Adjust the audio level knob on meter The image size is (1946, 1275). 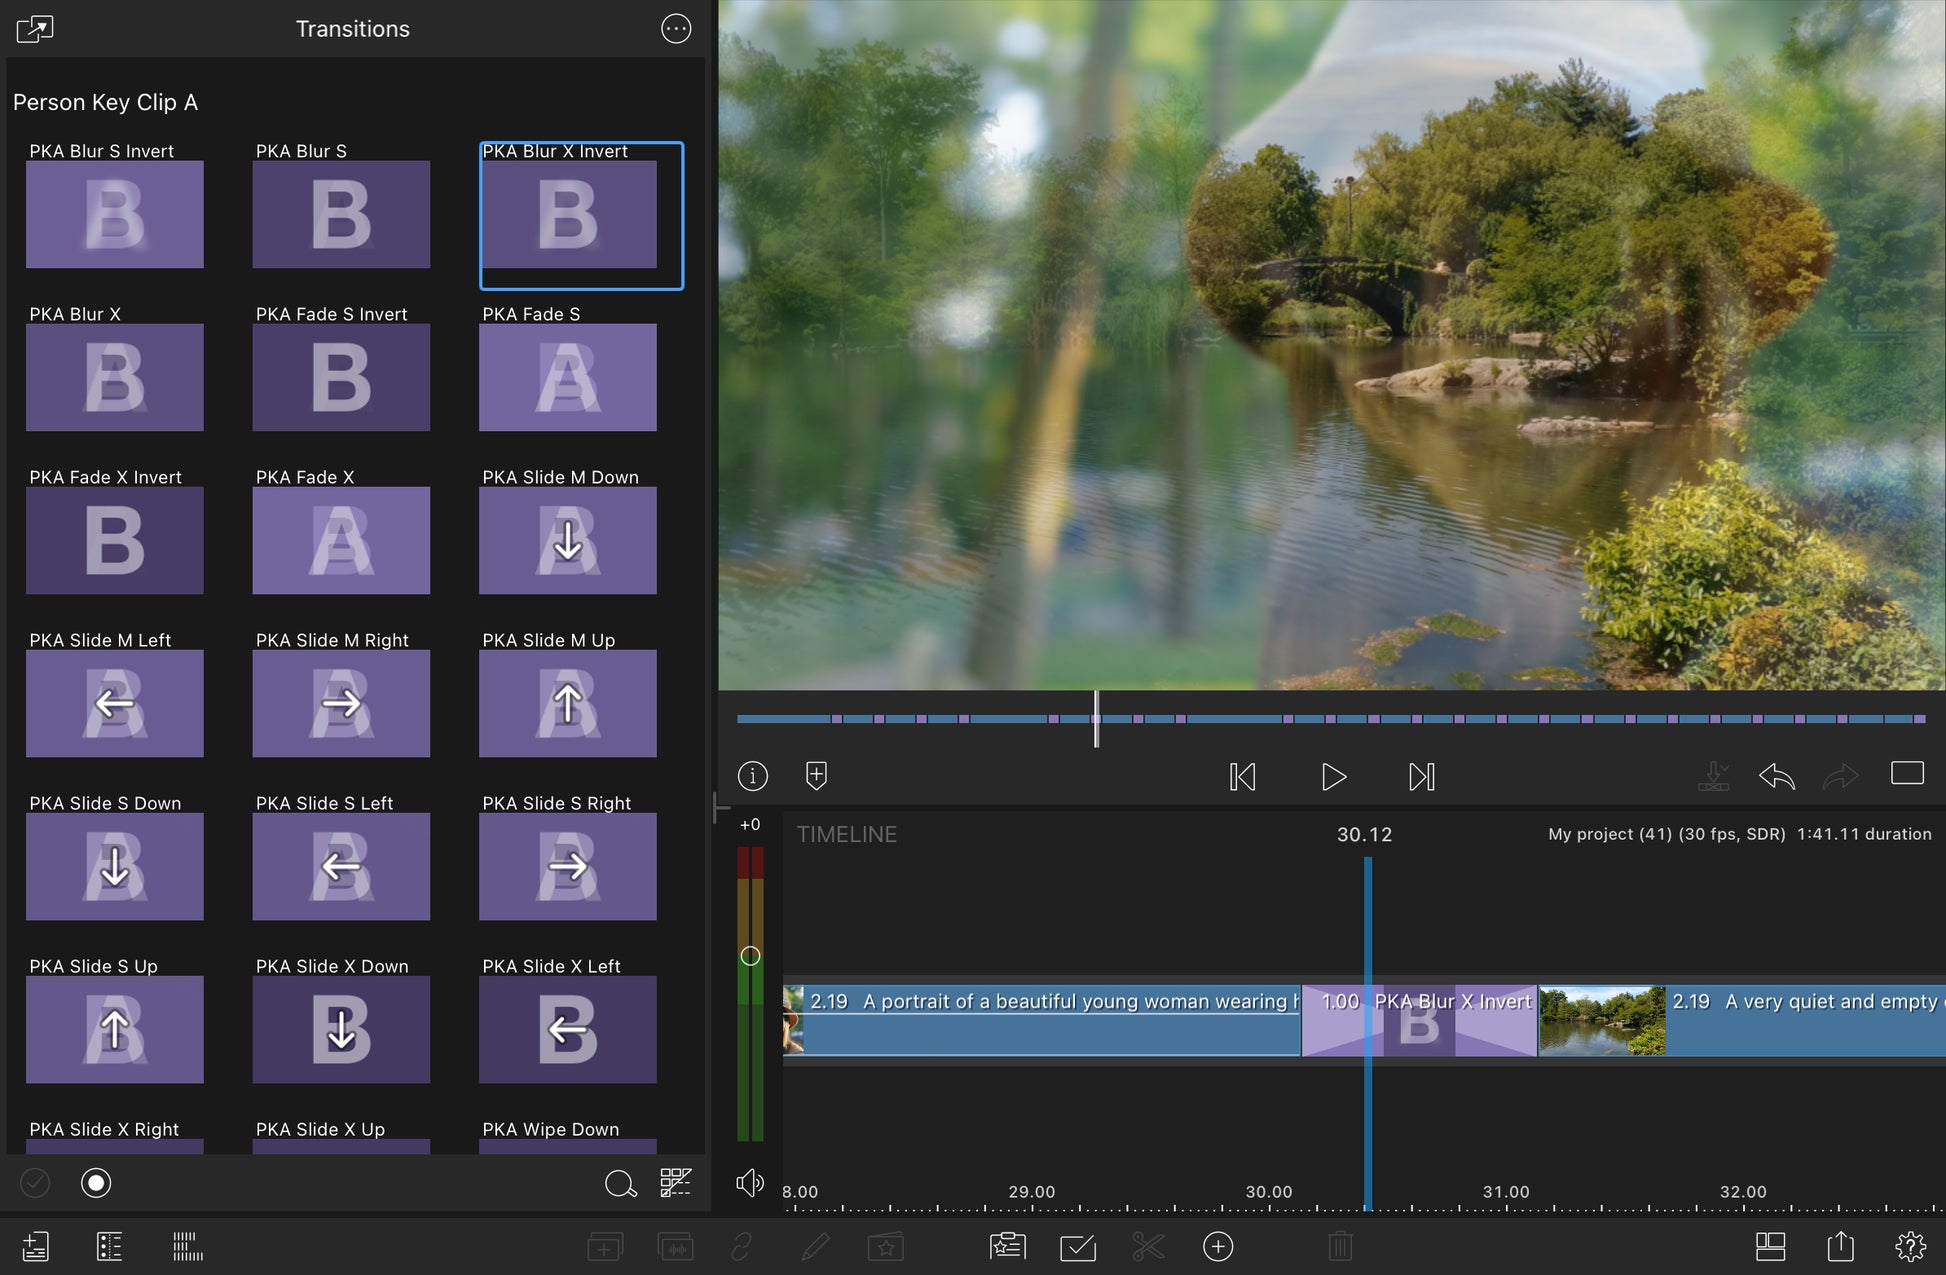click(750, 956)
